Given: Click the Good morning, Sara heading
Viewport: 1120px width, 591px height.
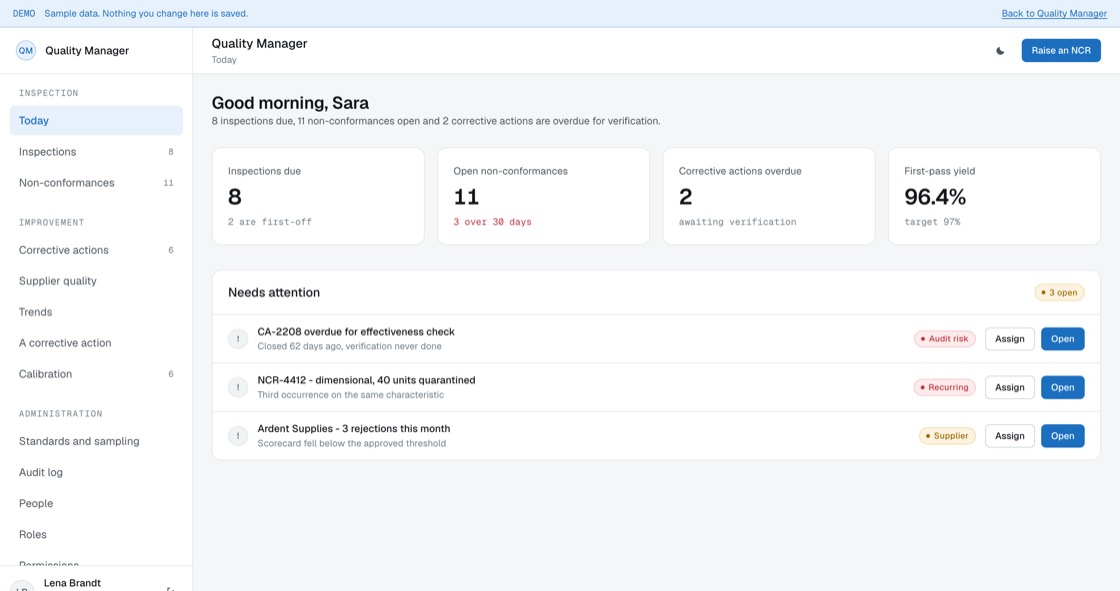Looking at the screenshot, I should pos(290,103).
